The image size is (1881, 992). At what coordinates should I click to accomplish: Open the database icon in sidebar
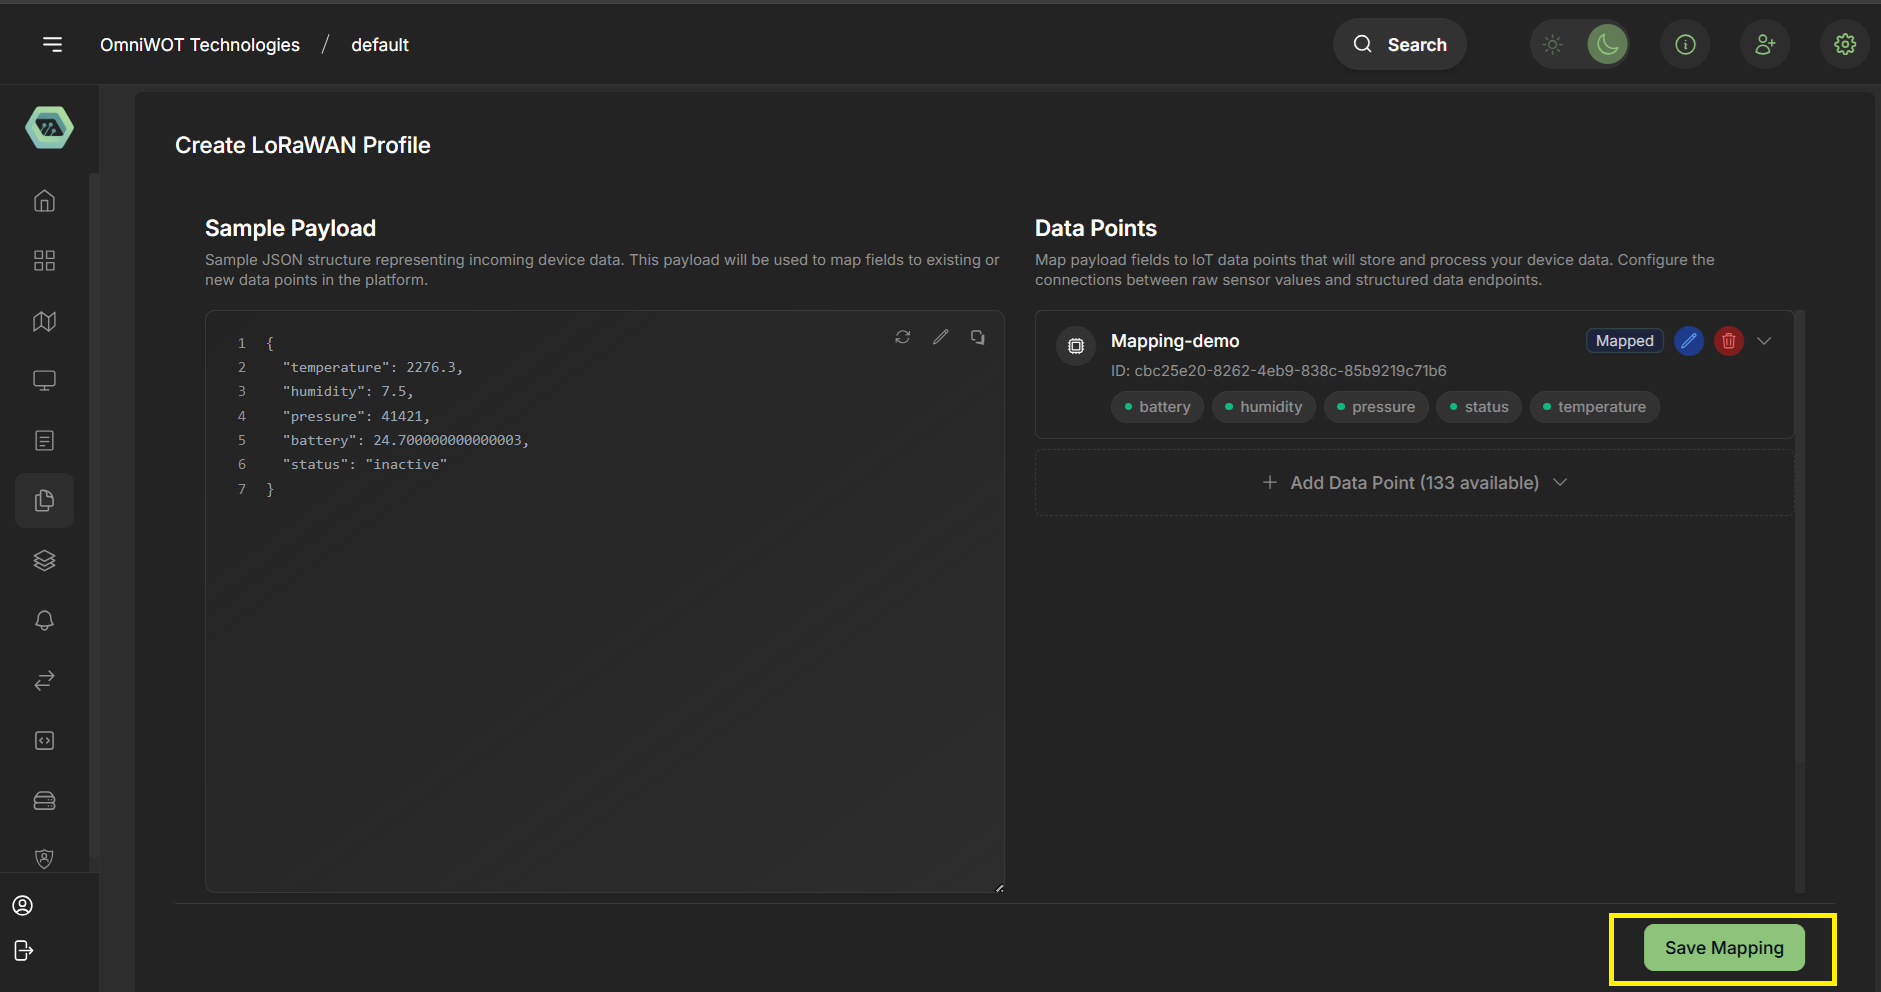44,800
